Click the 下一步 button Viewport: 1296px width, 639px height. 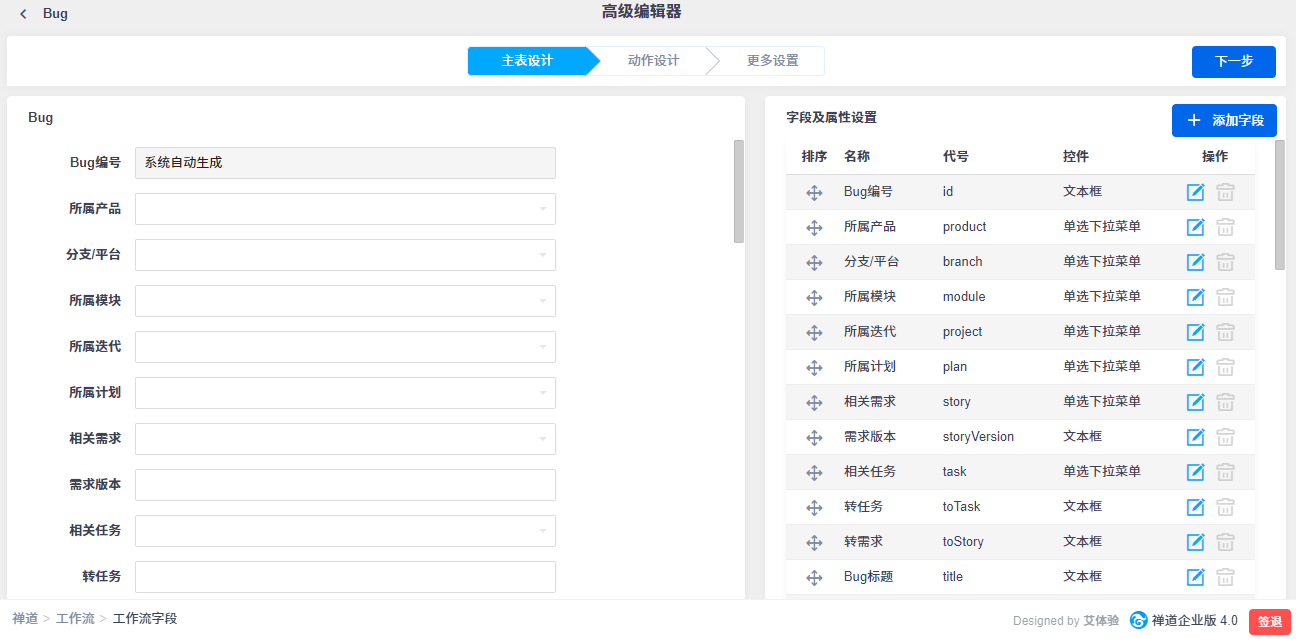[1233, 61]
